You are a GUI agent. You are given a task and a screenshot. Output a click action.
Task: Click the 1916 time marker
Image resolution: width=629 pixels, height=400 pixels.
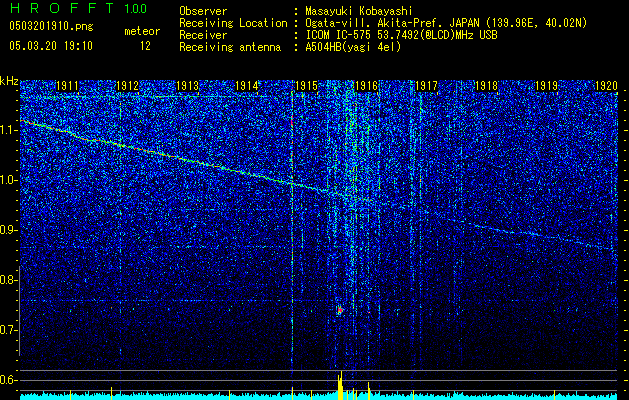pos(367,85)
